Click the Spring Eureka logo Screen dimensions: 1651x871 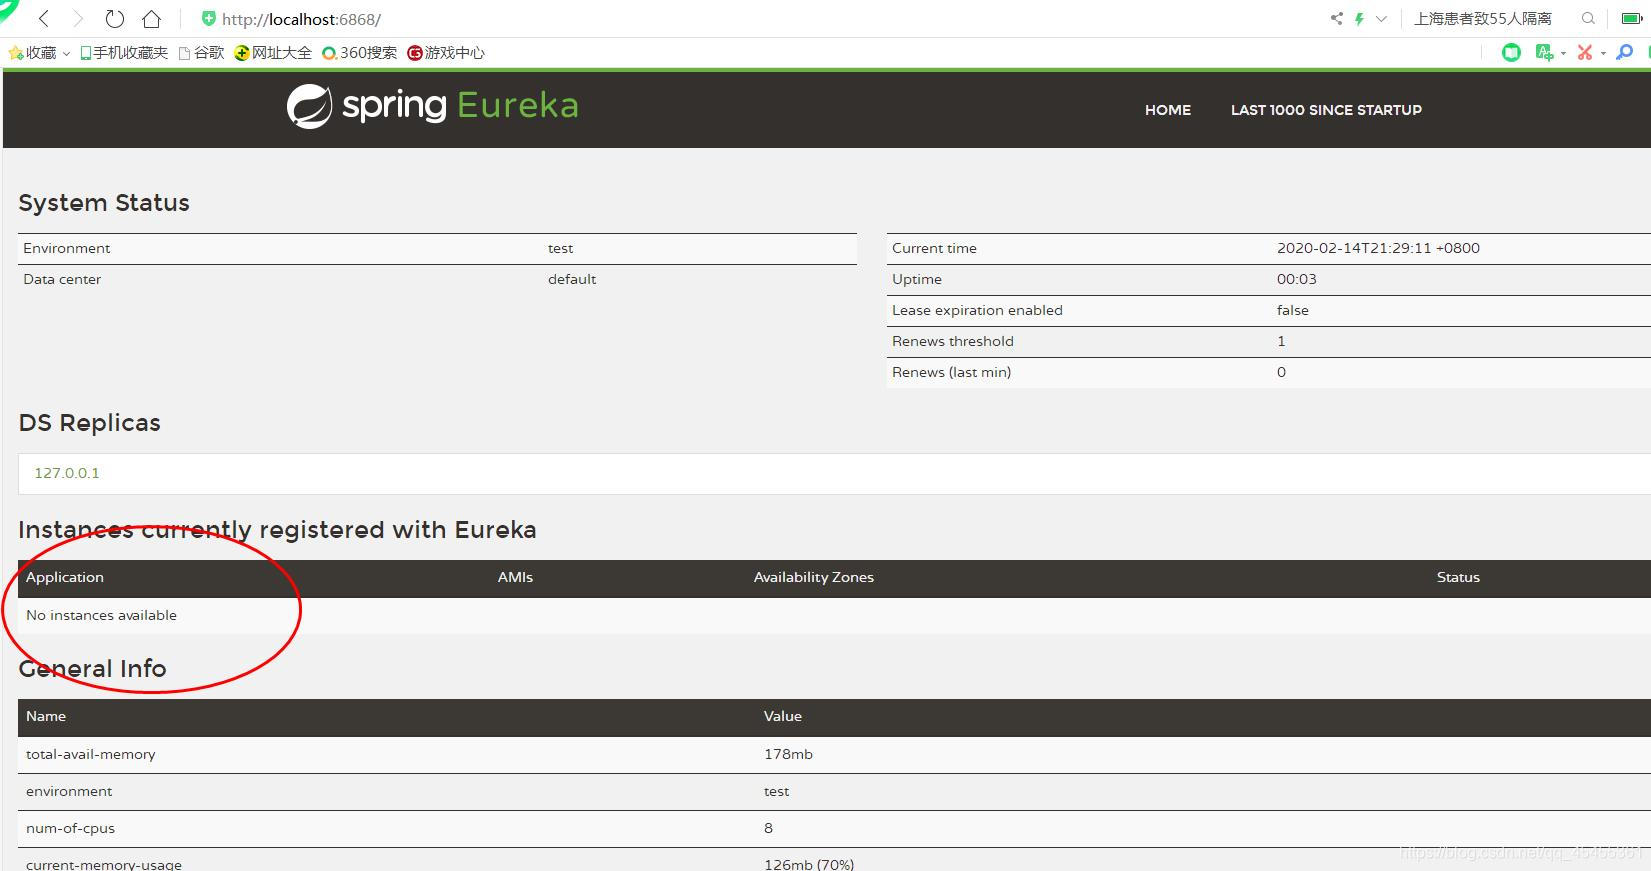[432, 106]
